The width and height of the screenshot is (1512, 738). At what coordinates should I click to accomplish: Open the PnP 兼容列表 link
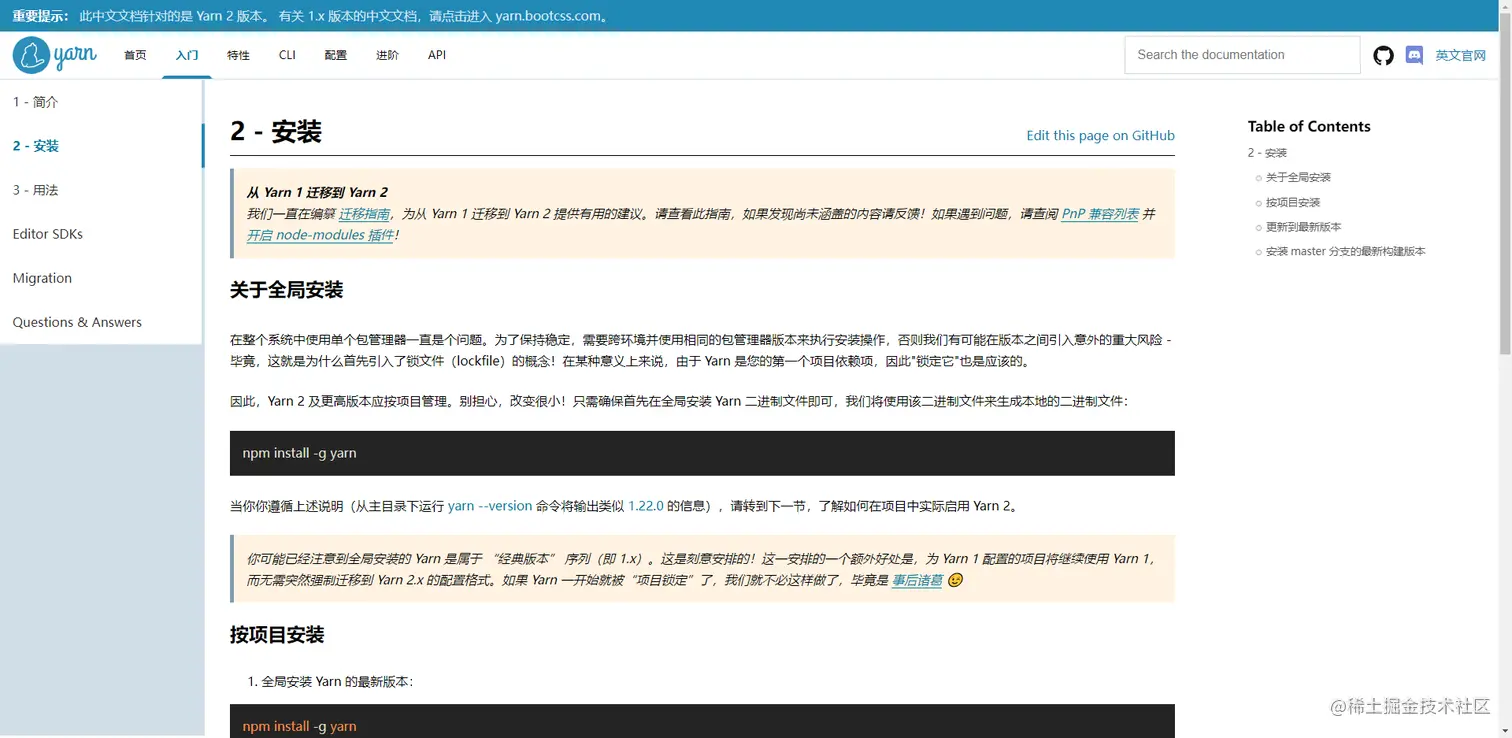(x=1100, y=214)
